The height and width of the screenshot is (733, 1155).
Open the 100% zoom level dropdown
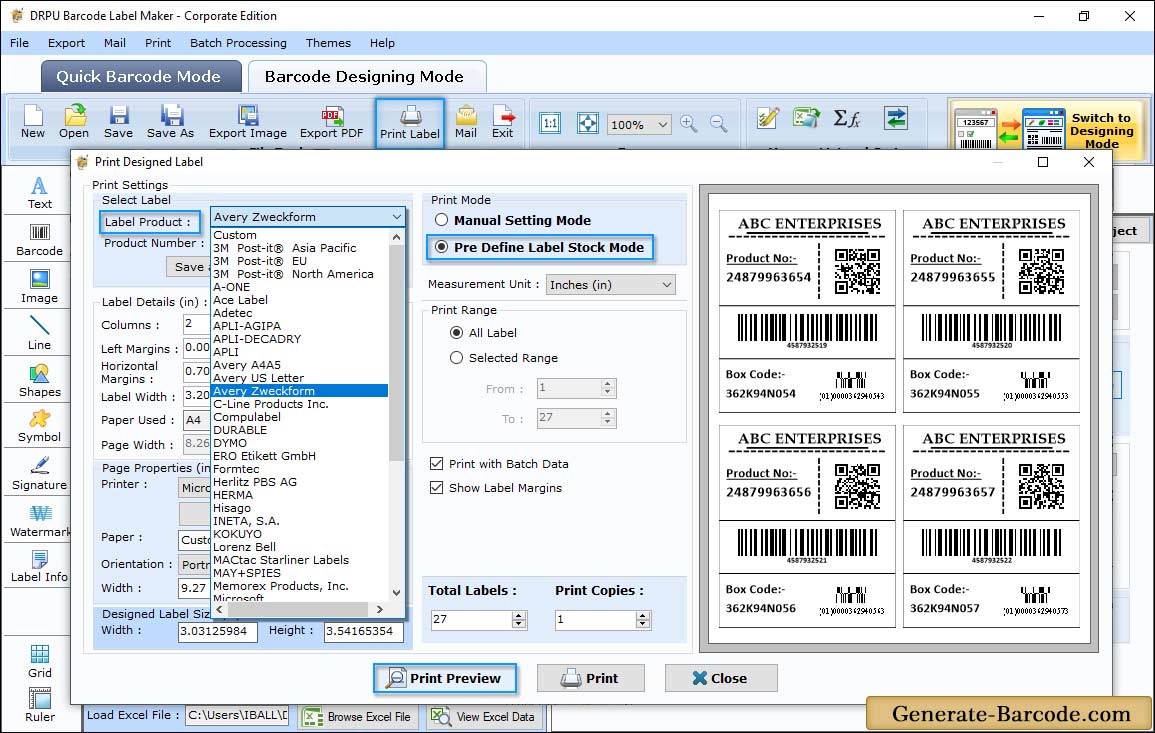tap(639, 124)
